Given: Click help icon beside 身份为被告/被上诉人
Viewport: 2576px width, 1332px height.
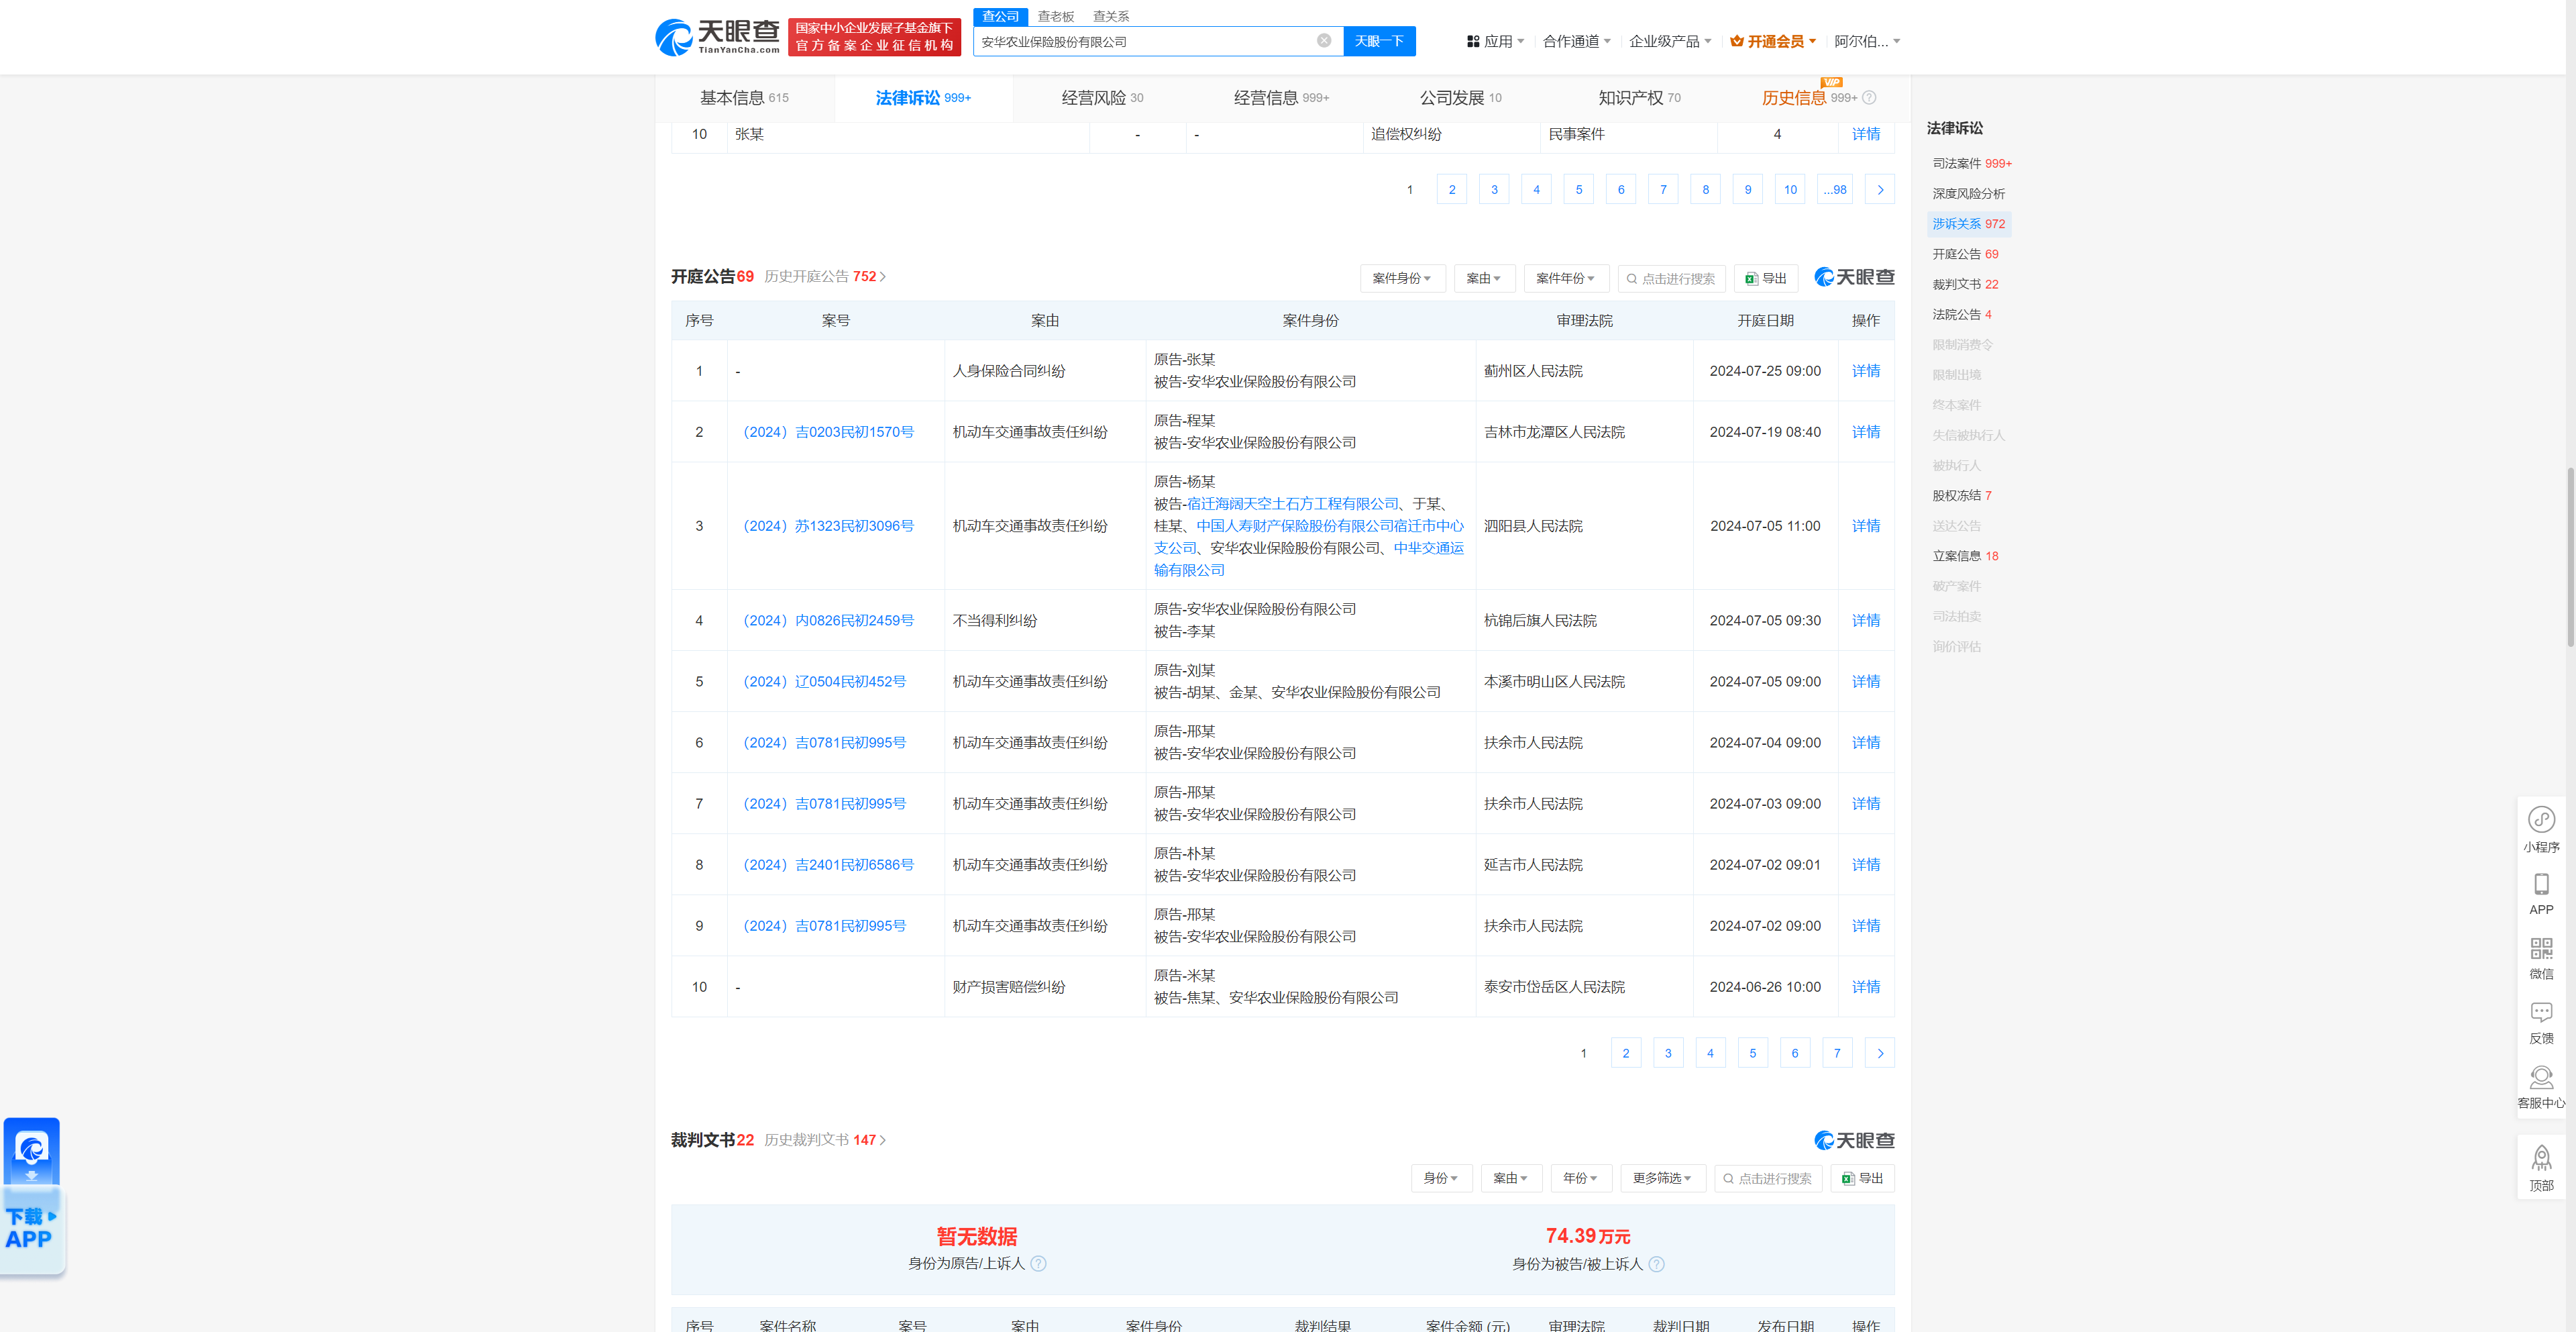Looking at the screenshot, I should pyautogui.click(x=1657, y=1265).
